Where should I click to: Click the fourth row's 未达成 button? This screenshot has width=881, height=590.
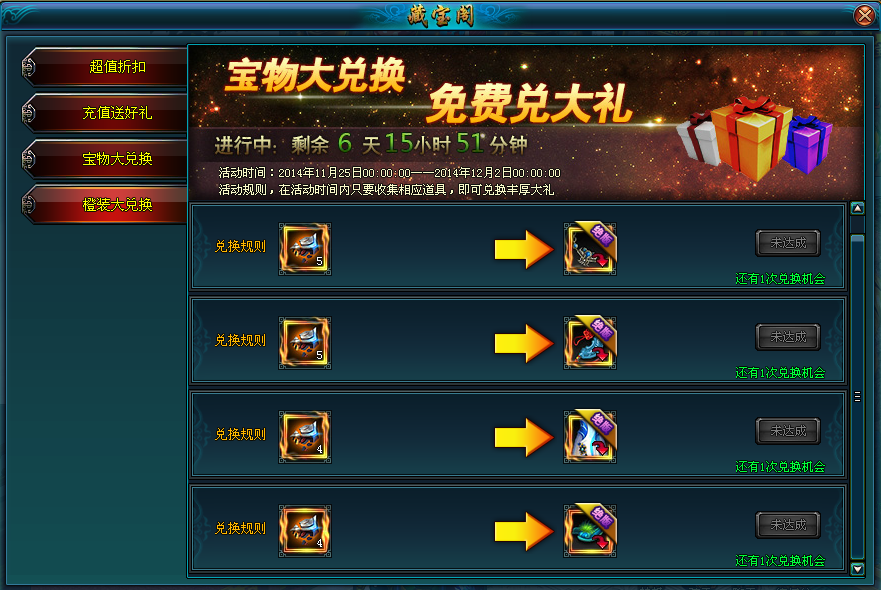pos(788,525)
